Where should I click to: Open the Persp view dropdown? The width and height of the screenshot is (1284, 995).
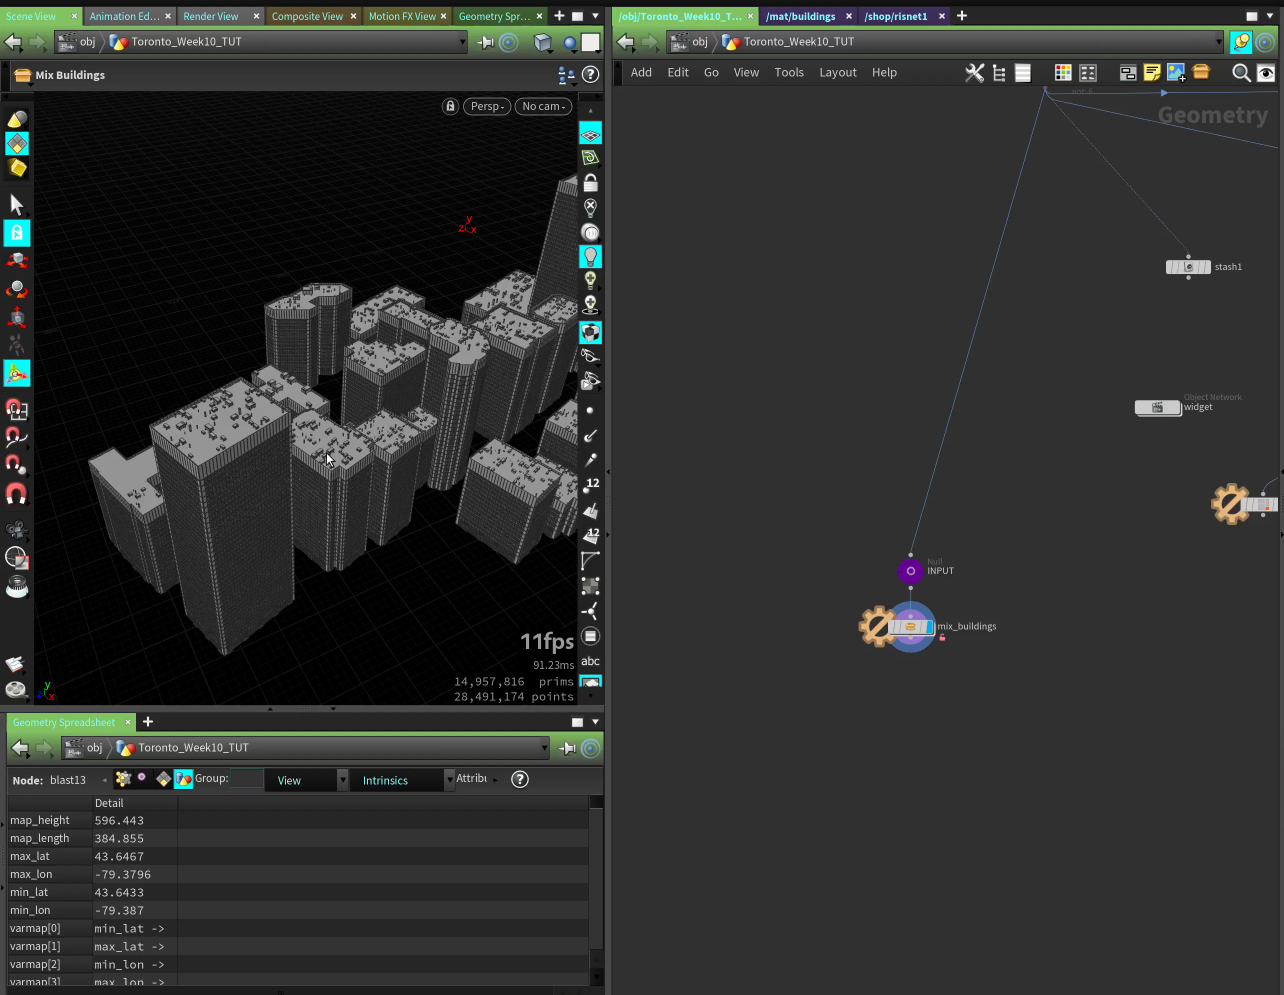pyautogui.click(x=487, y=106)
